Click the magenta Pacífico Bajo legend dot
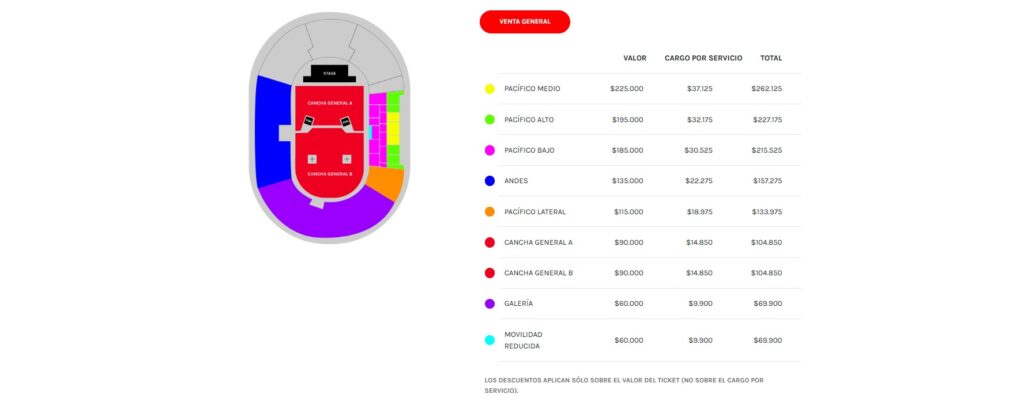 click(x=489, y=150)
